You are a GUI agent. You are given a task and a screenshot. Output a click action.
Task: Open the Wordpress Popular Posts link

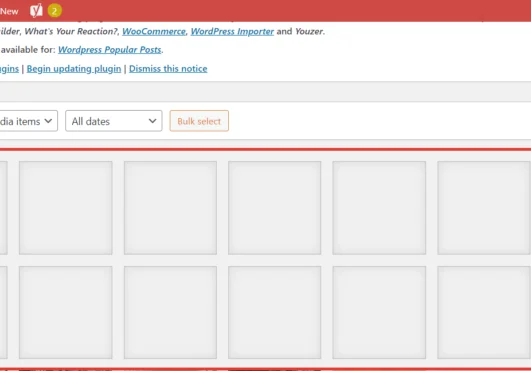pos(110,50)
